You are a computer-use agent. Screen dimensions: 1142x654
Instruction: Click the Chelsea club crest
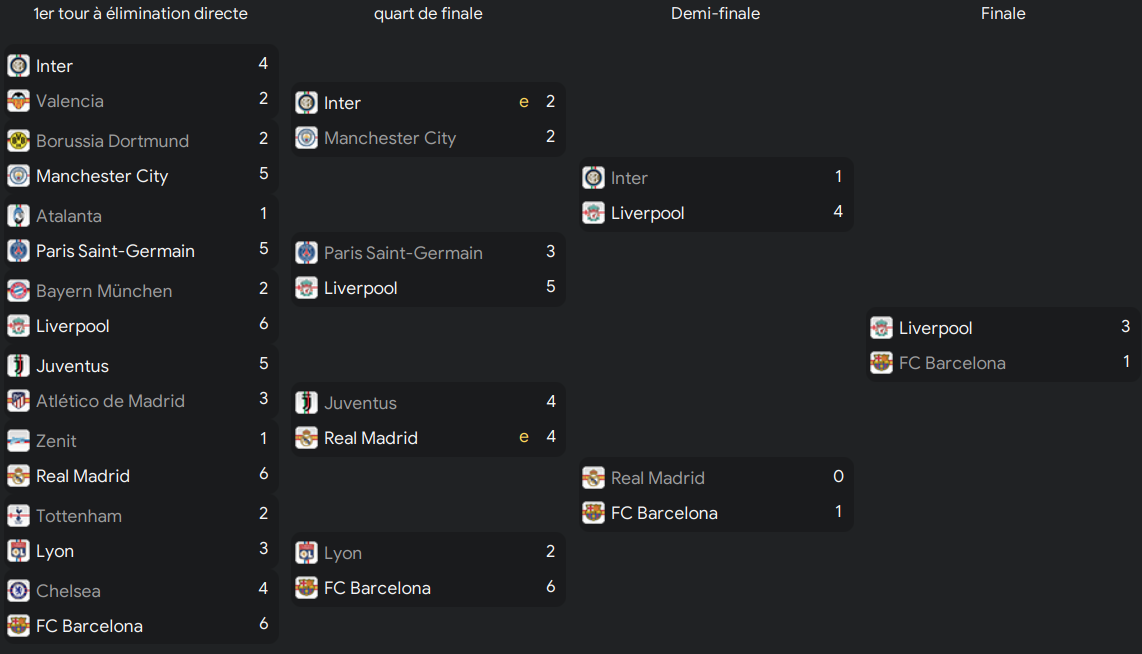(x=18, y=591)
